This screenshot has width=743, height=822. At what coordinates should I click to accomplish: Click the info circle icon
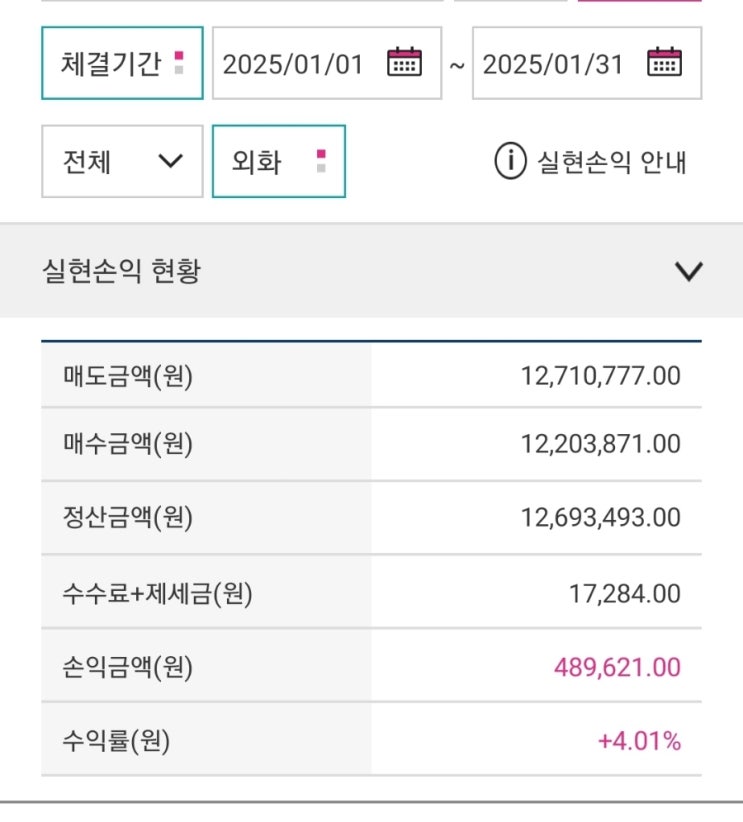(510, 161)
